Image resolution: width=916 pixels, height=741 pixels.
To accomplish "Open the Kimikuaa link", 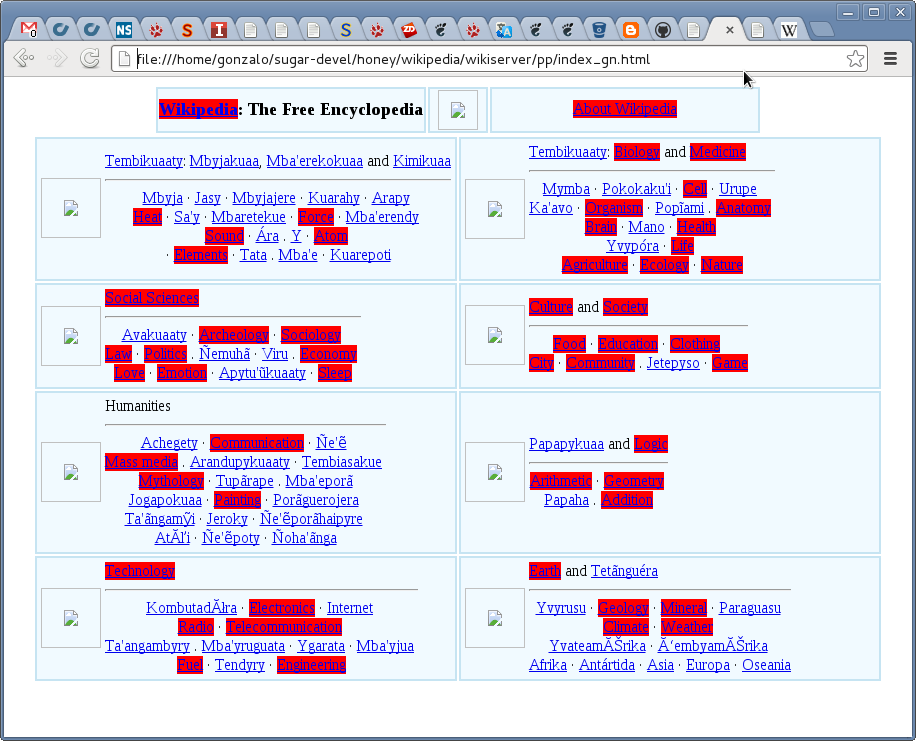I will tap(422, 161).
